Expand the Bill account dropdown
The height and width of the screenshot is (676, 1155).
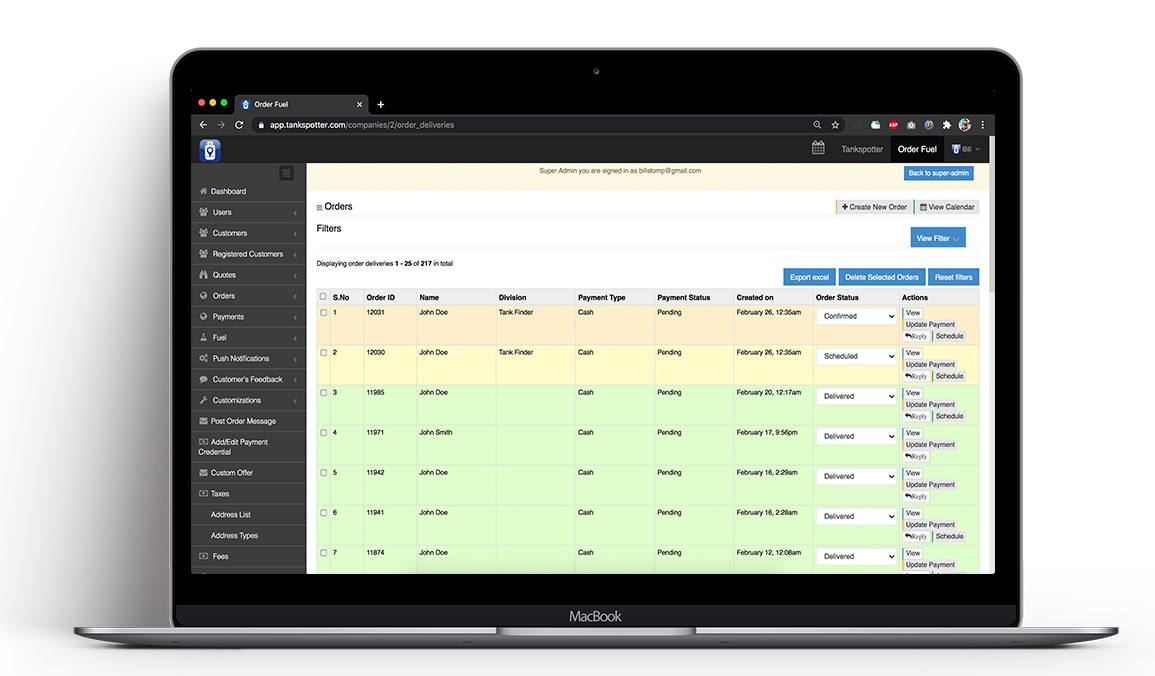coord(963,148)
